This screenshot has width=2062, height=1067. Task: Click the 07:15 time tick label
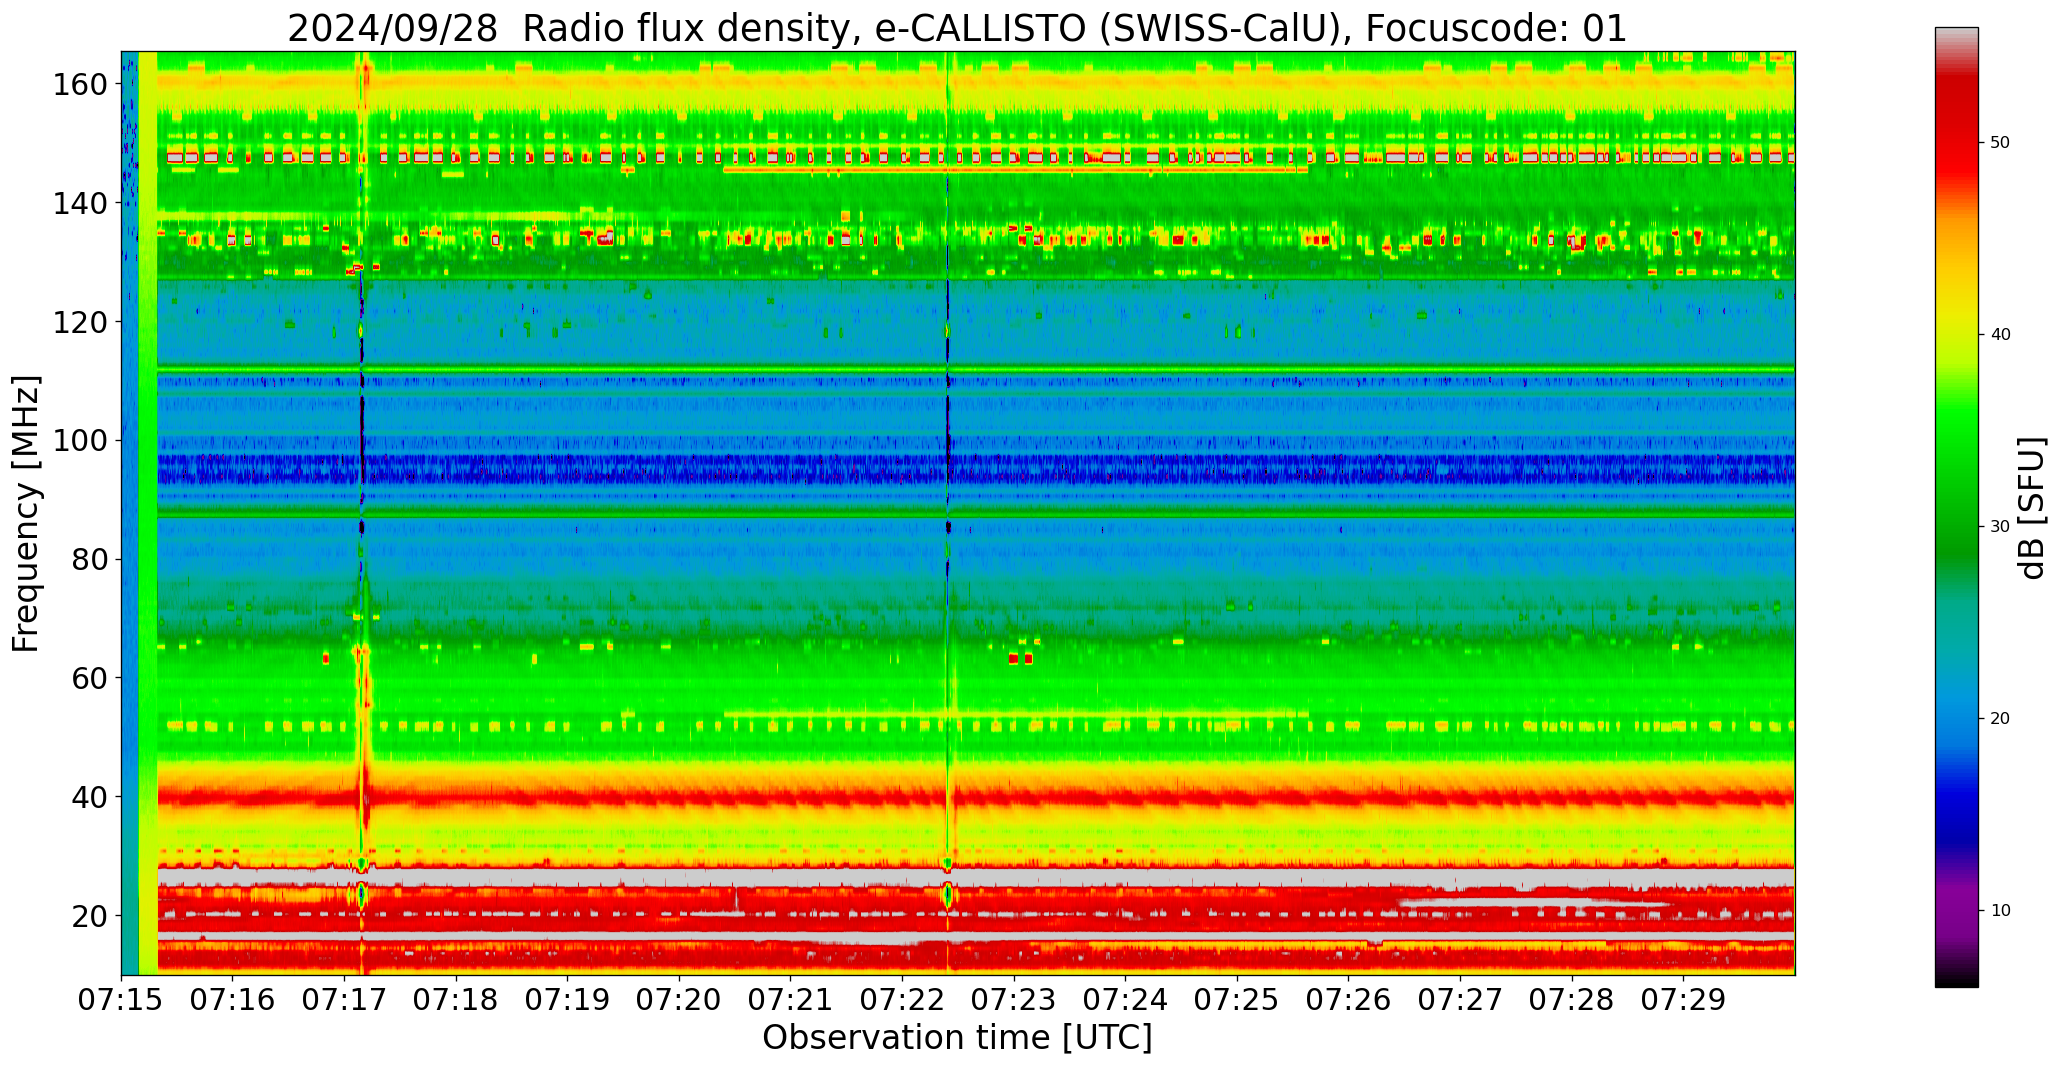coord(122,999)
